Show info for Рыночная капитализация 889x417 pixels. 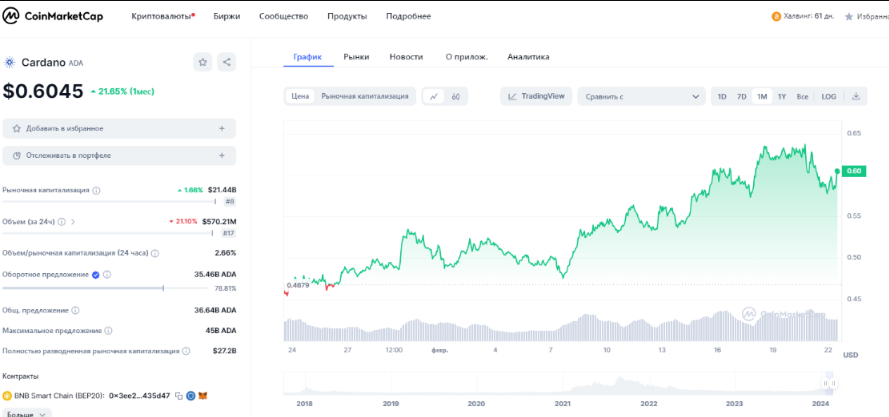(96, 191)
